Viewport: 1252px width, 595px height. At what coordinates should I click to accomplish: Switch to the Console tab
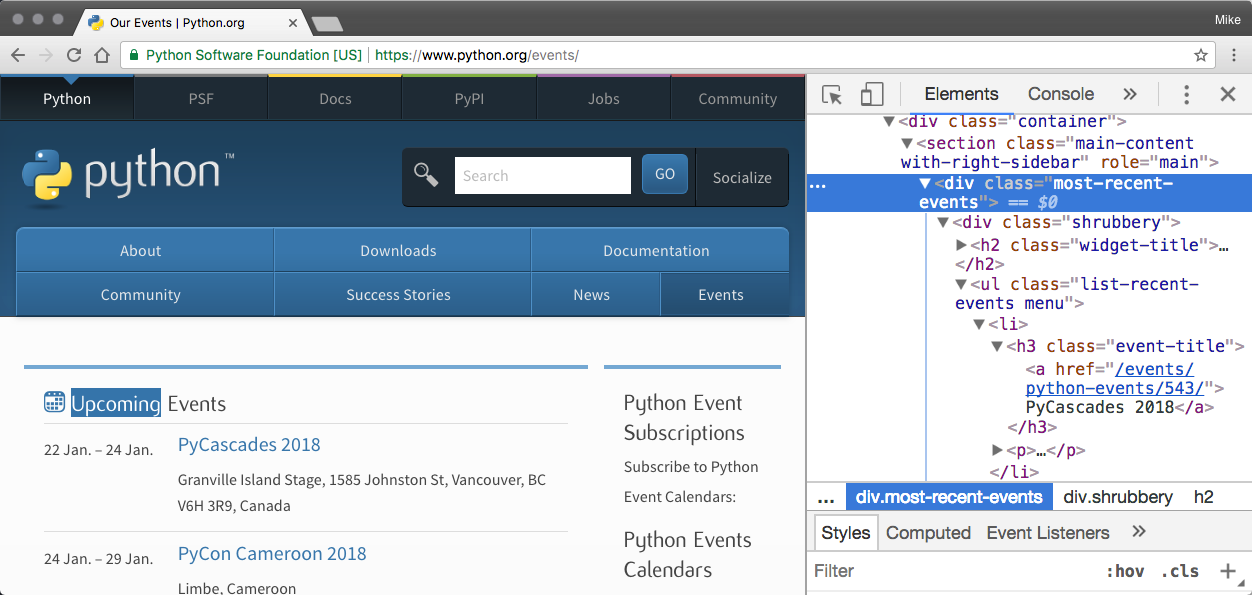click(x=1060, y=95)
